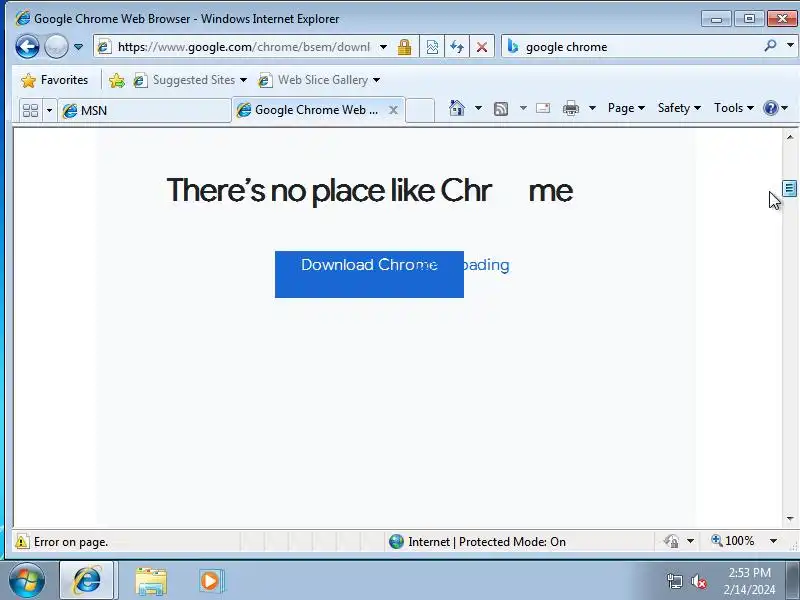Click the status bar privacy shield icon
The height and width of the screenshot is (600, 800).
671,541
